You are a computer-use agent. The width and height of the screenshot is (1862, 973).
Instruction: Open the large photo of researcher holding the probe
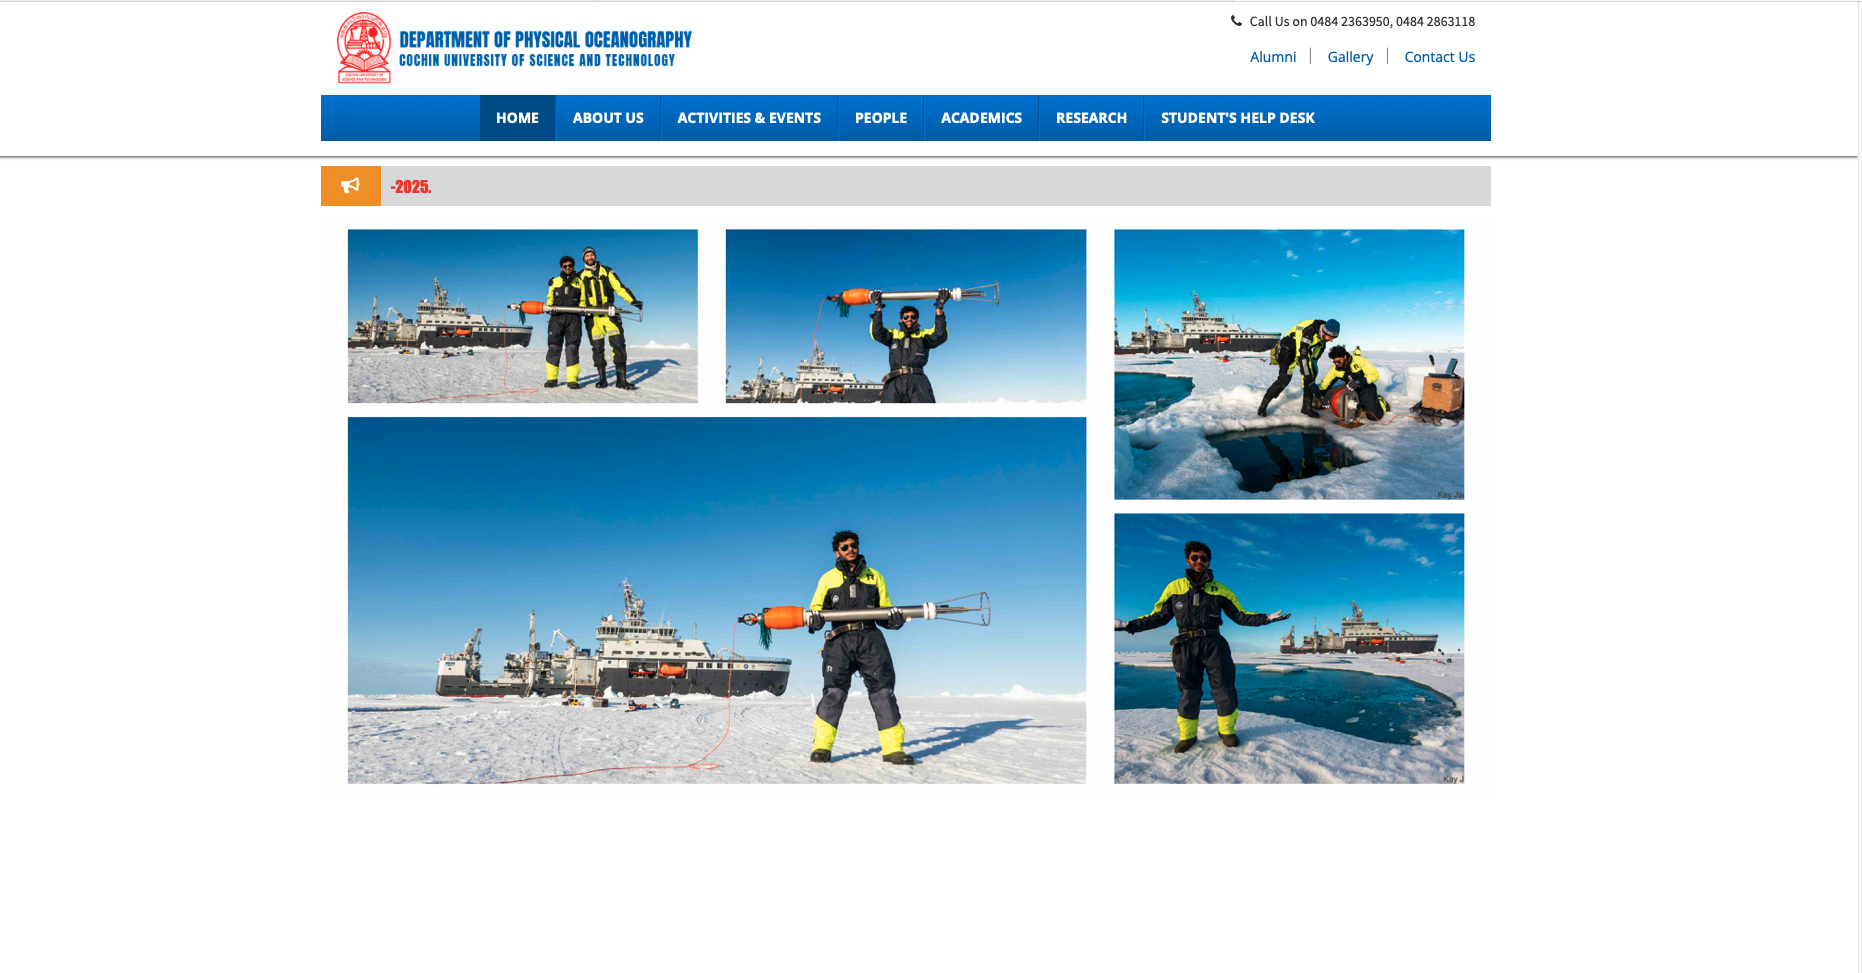(716, 600)
